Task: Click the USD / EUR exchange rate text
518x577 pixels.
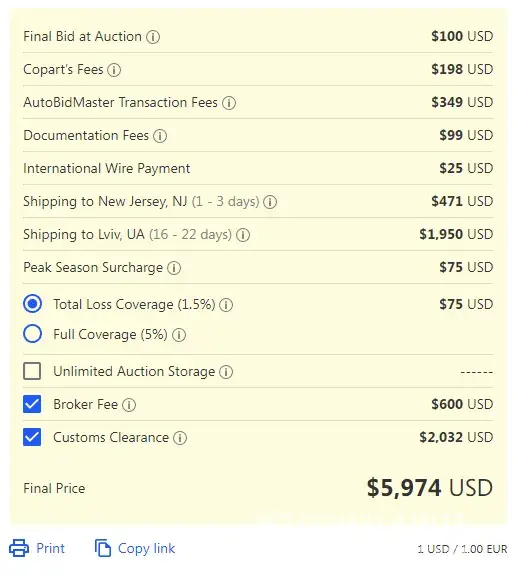Action: (x=462, y=549)
